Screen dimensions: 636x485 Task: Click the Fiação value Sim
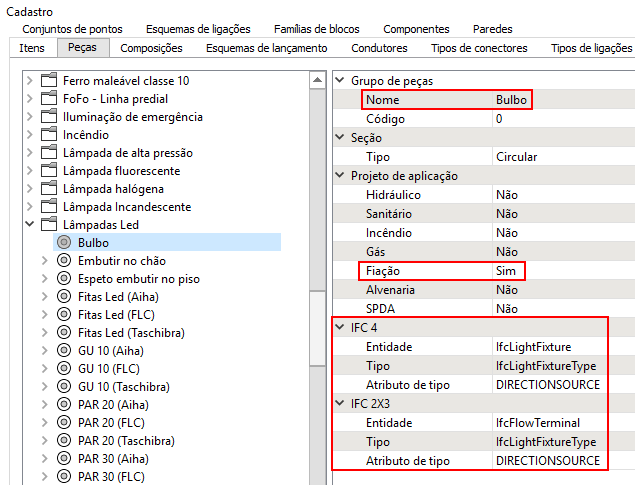(x=508, y=271)
